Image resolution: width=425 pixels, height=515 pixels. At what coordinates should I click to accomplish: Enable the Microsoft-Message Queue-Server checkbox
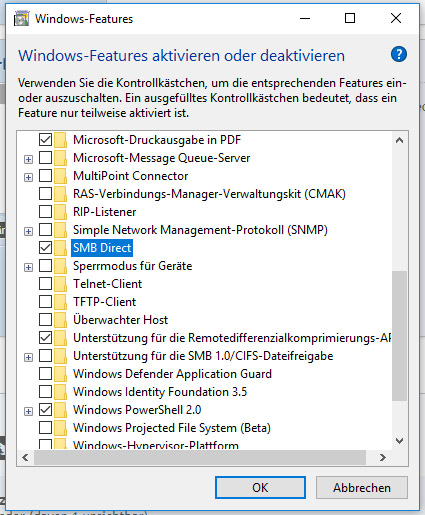pyautogui.click(x=45, y=158)
